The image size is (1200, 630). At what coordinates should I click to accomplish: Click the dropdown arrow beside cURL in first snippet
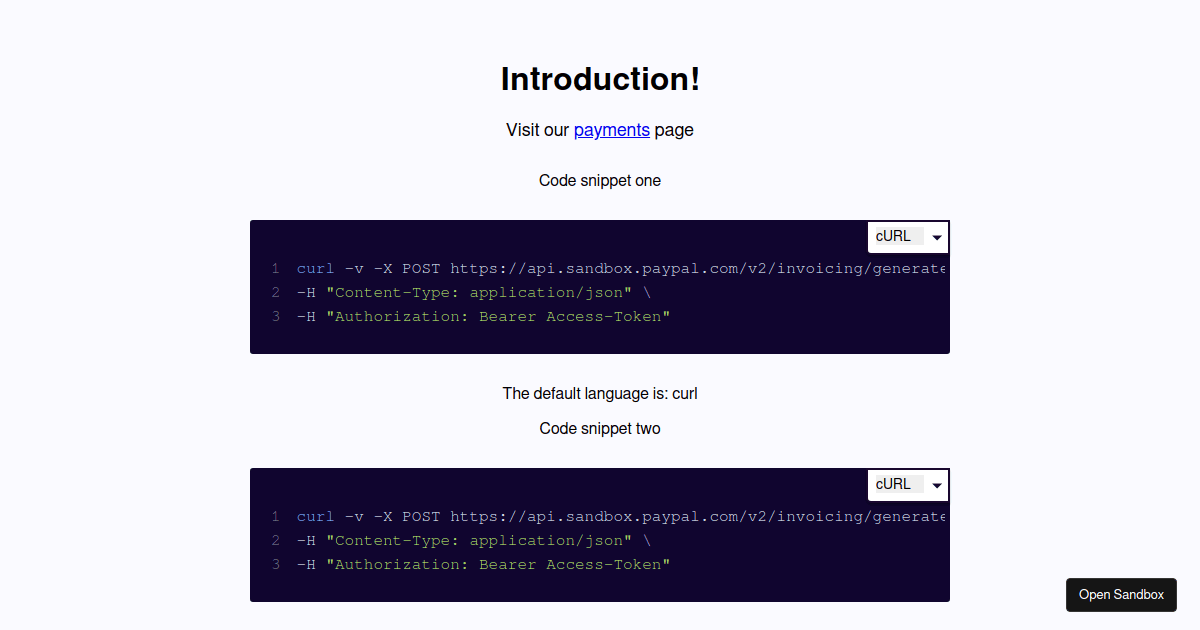[937, 236]
